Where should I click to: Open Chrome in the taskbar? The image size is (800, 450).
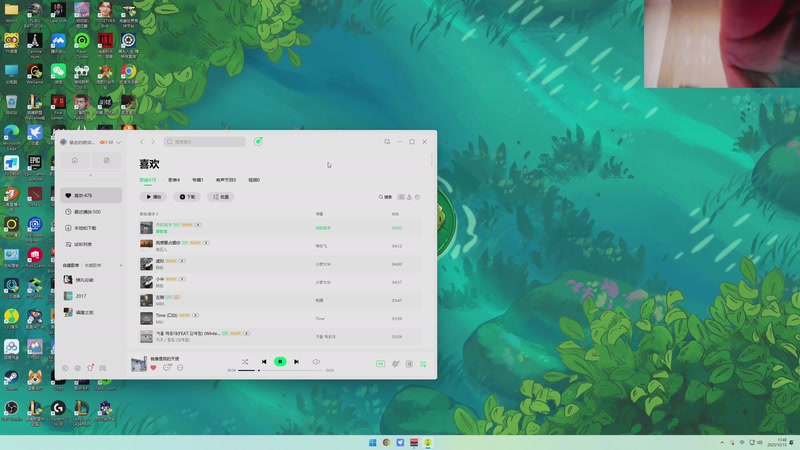pos(386,442)
